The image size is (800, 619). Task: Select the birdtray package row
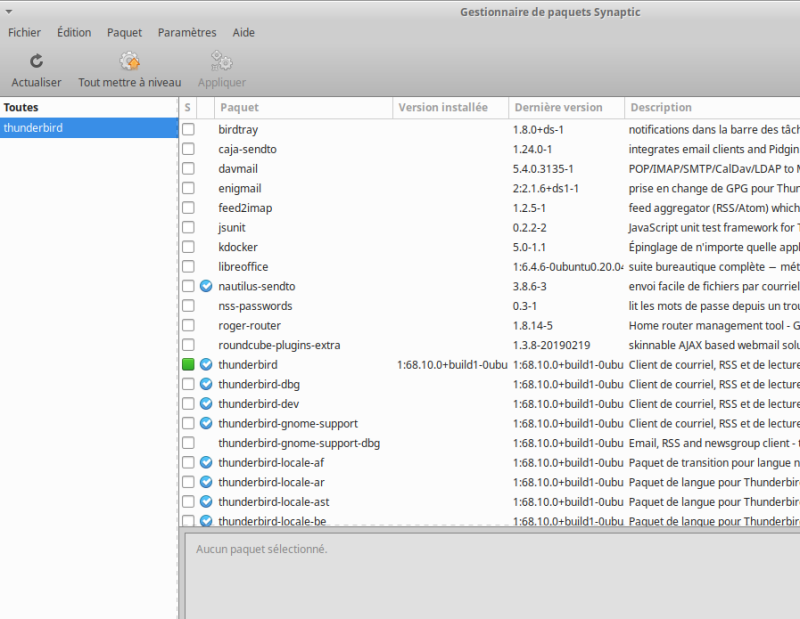490,130
